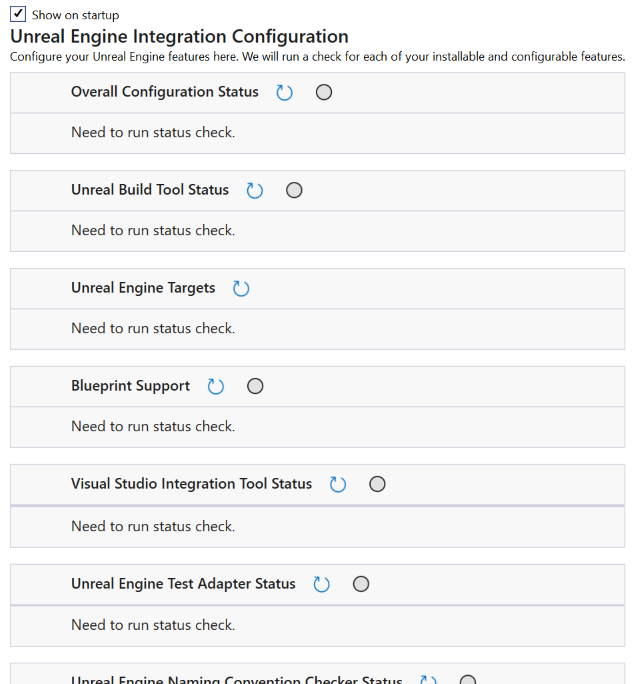Click the Blueprint Support status indicator circle
This screenshot has width=634, height=684.
(x=255, y=386)
